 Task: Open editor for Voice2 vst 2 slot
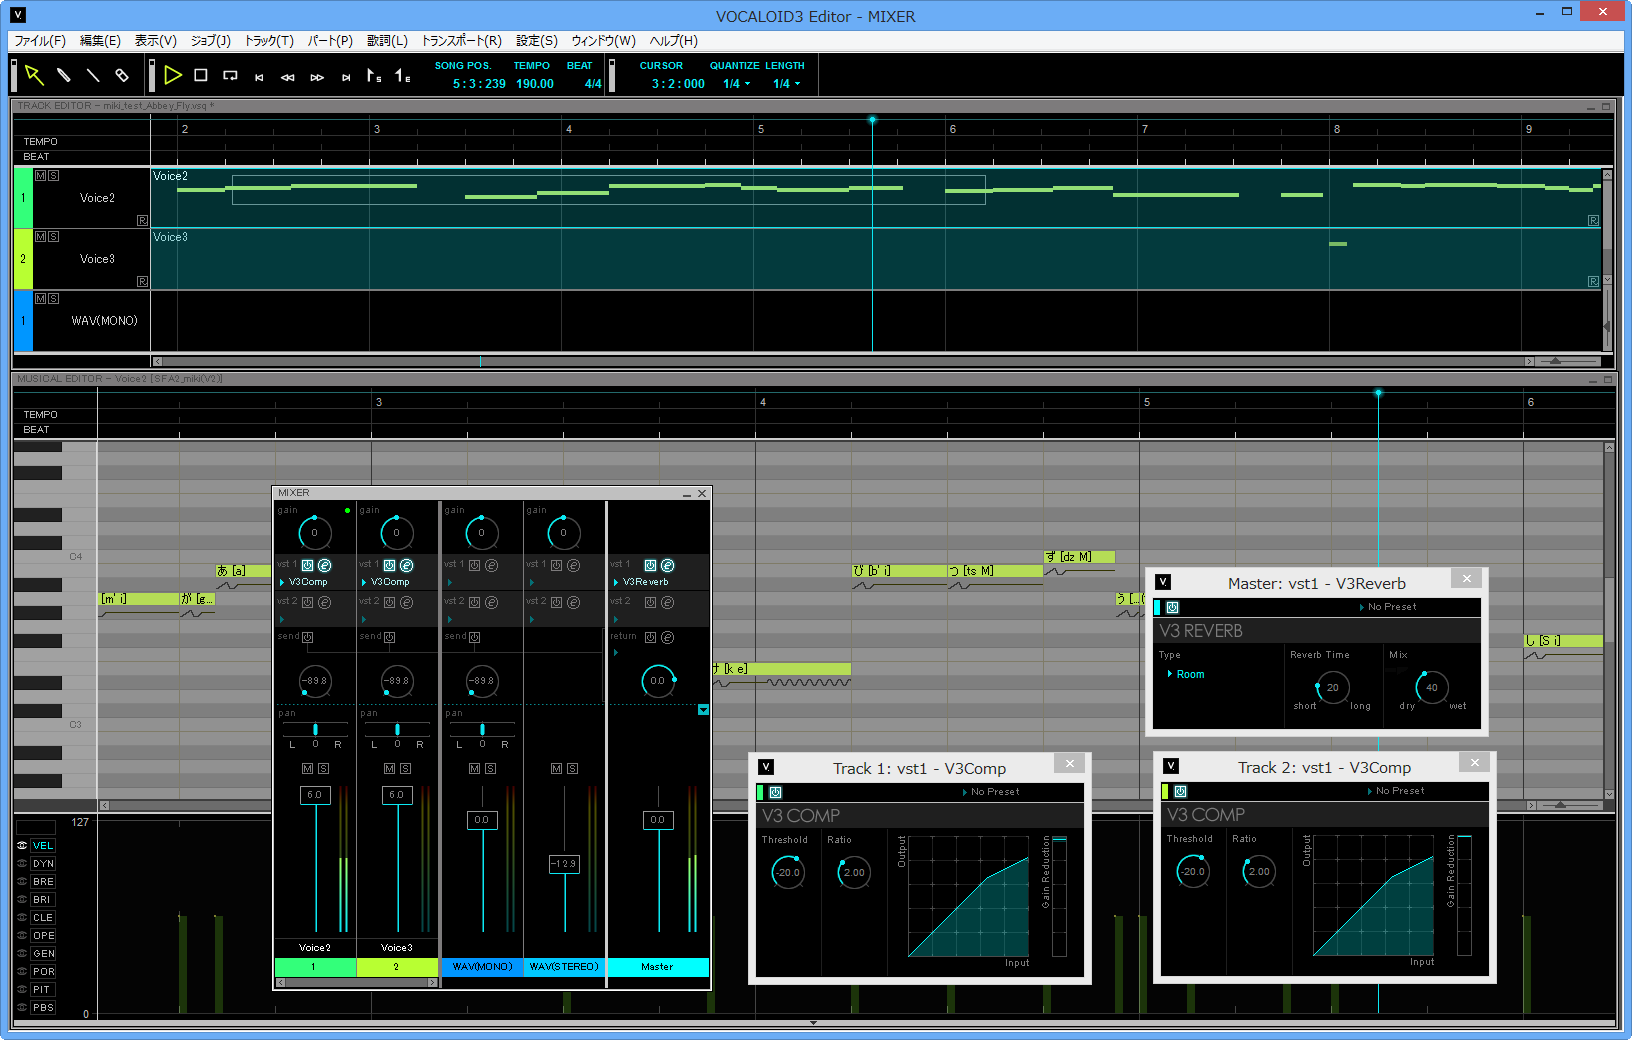[x=324, y=602]
